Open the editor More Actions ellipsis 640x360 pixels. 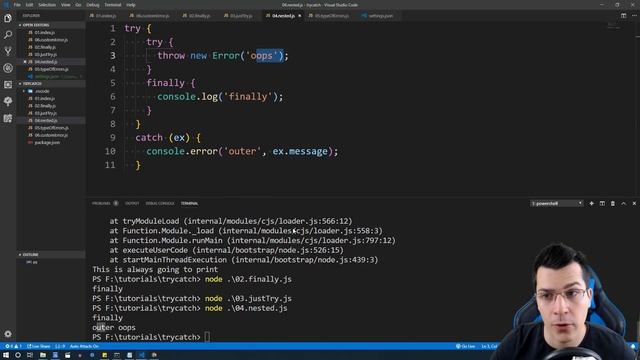[634, 16]
